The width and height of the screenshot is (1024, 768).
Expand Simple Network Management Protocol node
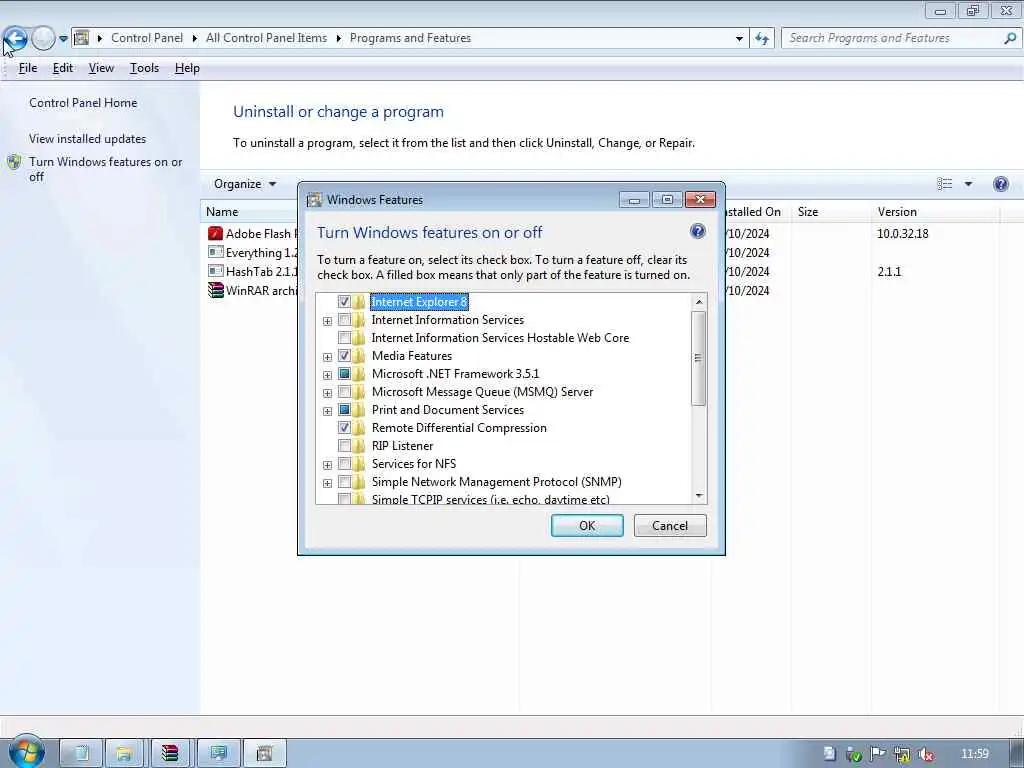tap(327, 483)
